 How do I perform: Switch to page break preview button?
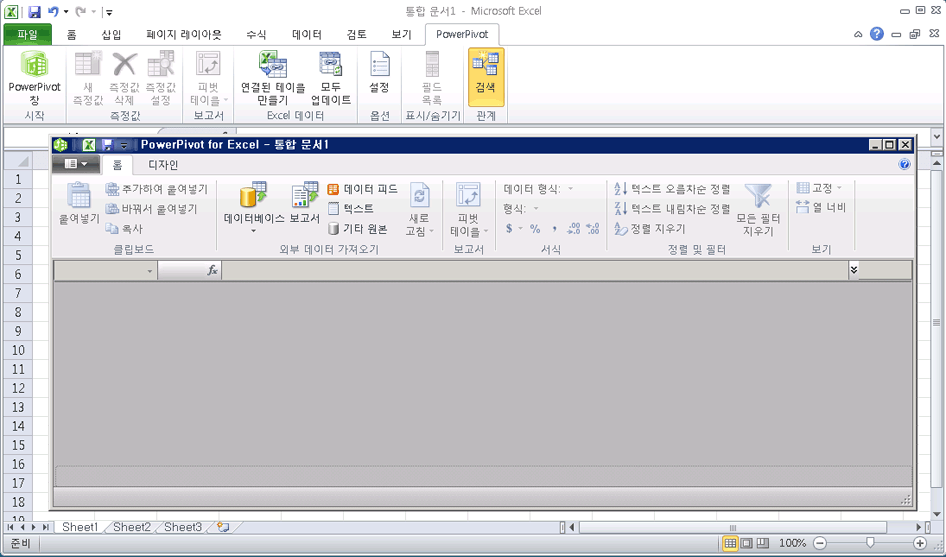click(763, 543)
